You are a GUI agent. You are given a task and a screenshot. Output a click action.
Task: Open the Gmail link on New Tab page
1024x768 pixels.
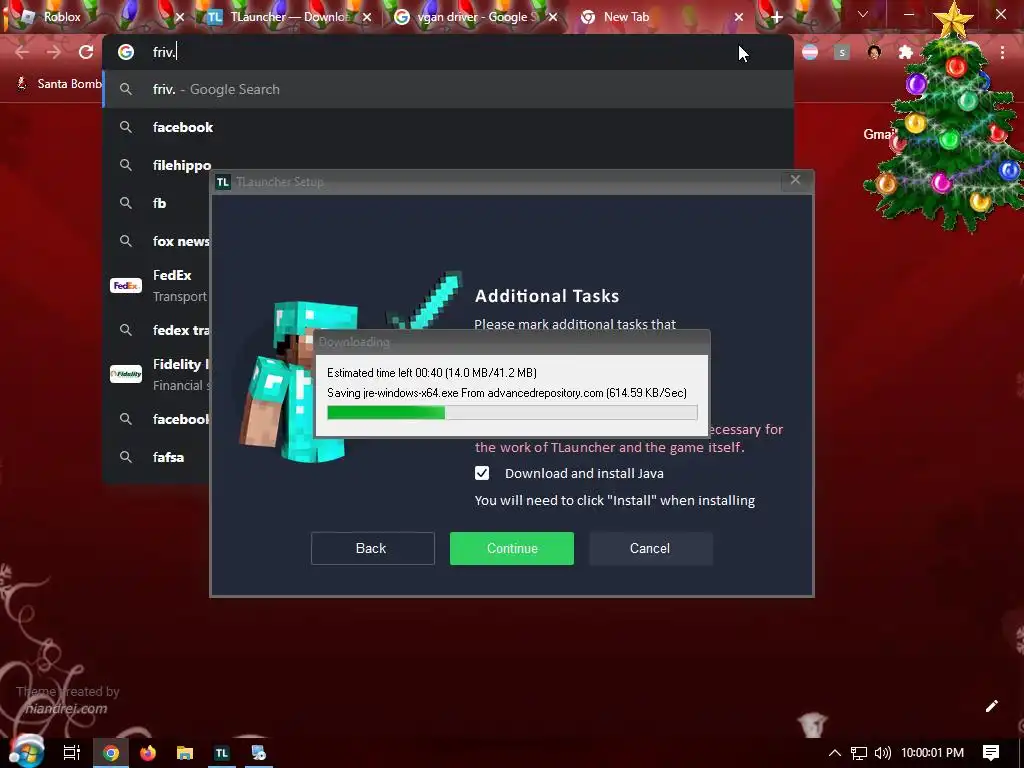click(x=878, y=135)
